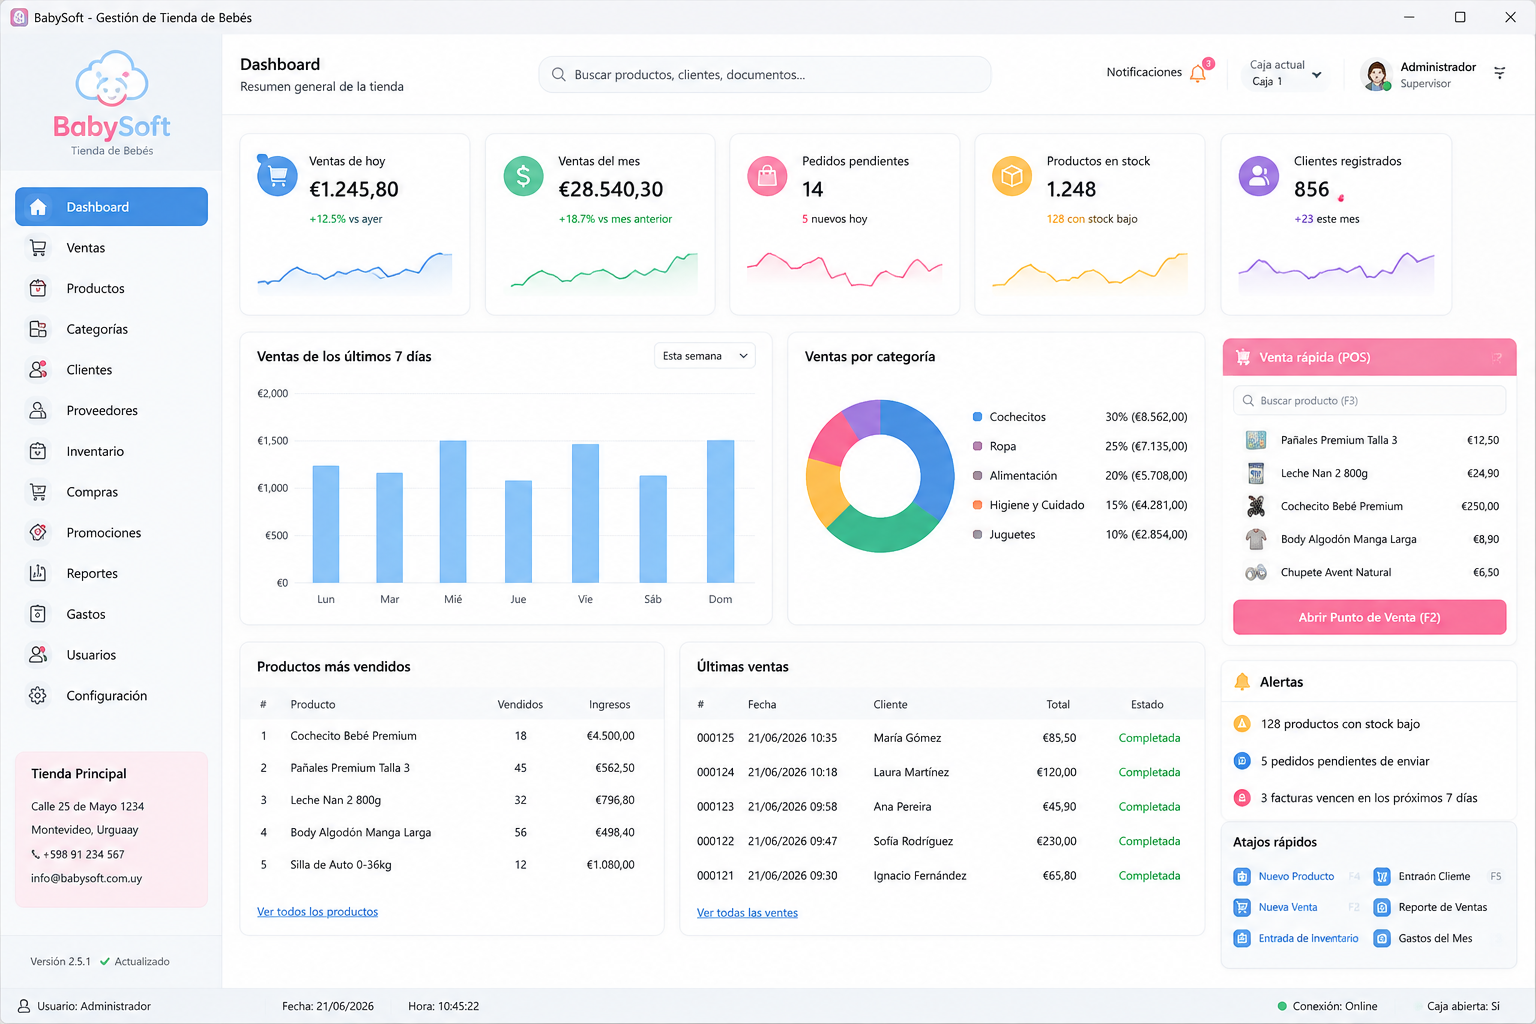Go to Dashboard in the sidebar
Image resolution: width=1536 pixels, height=1024 pixels.
111,207
